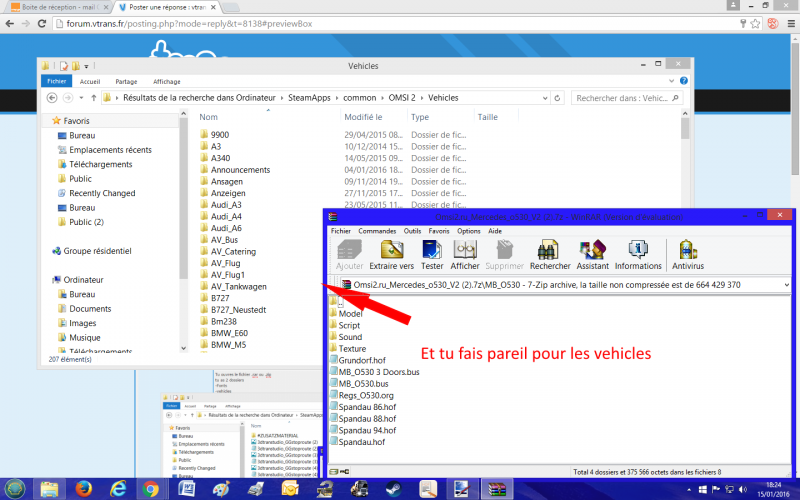
Task: Open Steam from the taskbar
Action: (x=393, y=489)
